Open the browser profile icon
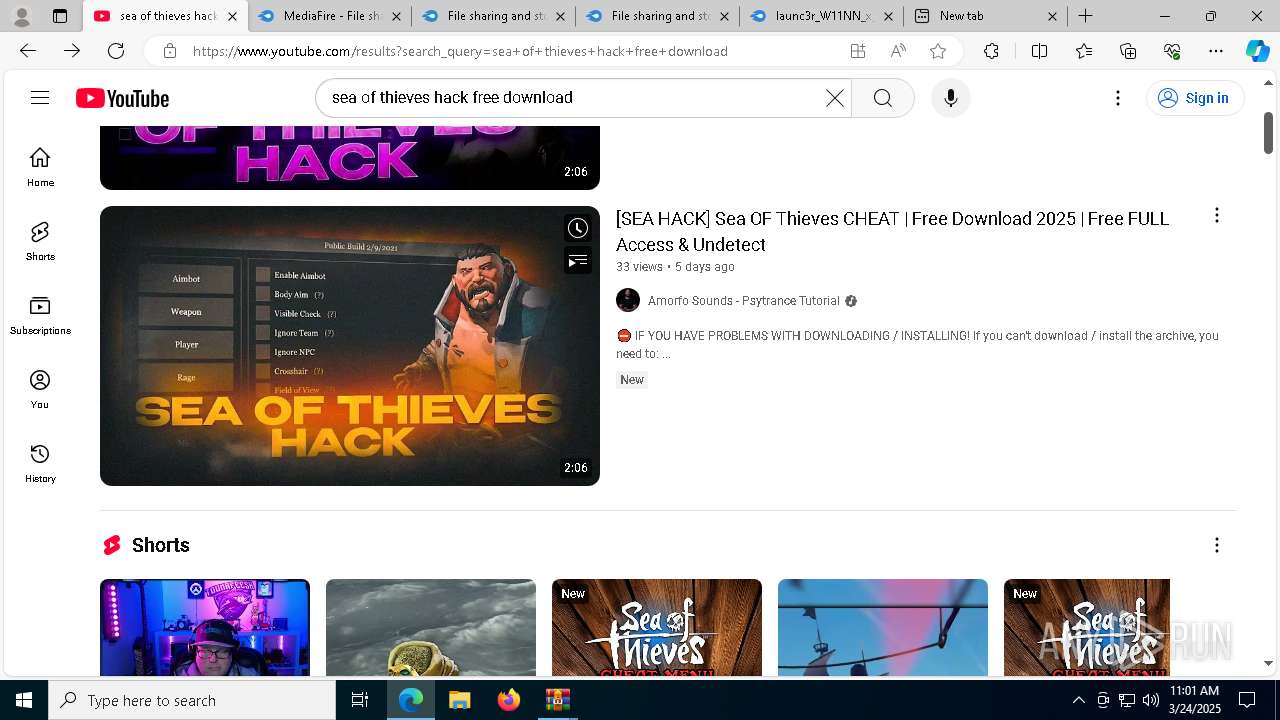1280x720 pixels. [x=21, y=16]
